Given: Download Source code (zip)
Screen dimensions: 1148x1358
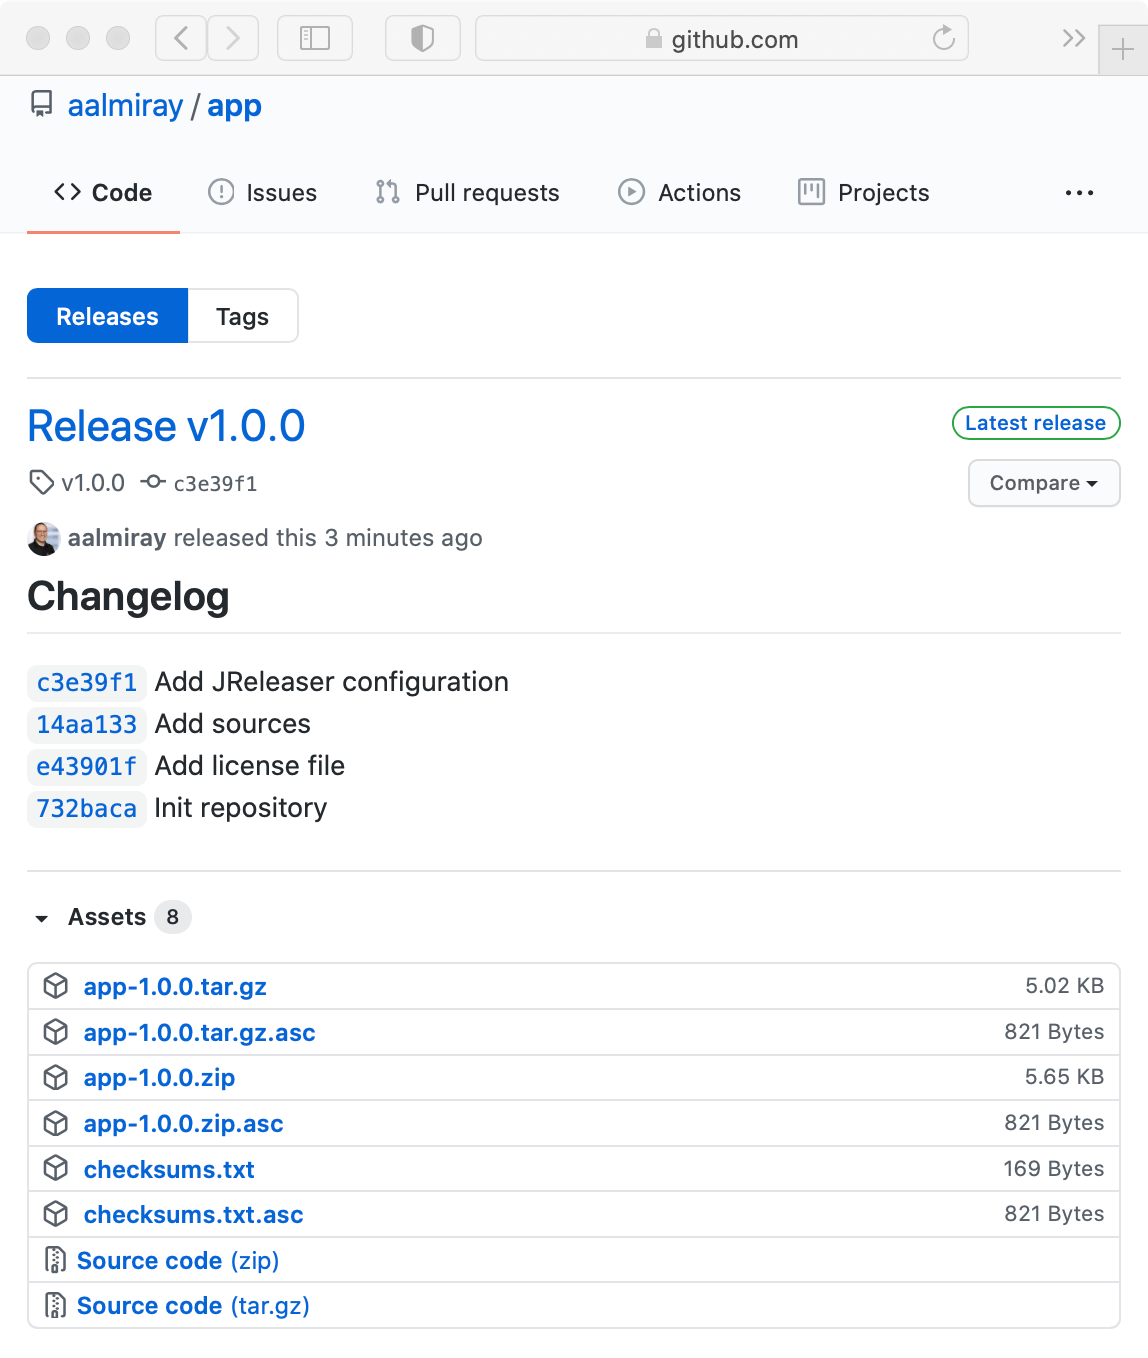Looking at the screenshot, I should 178,1260.
